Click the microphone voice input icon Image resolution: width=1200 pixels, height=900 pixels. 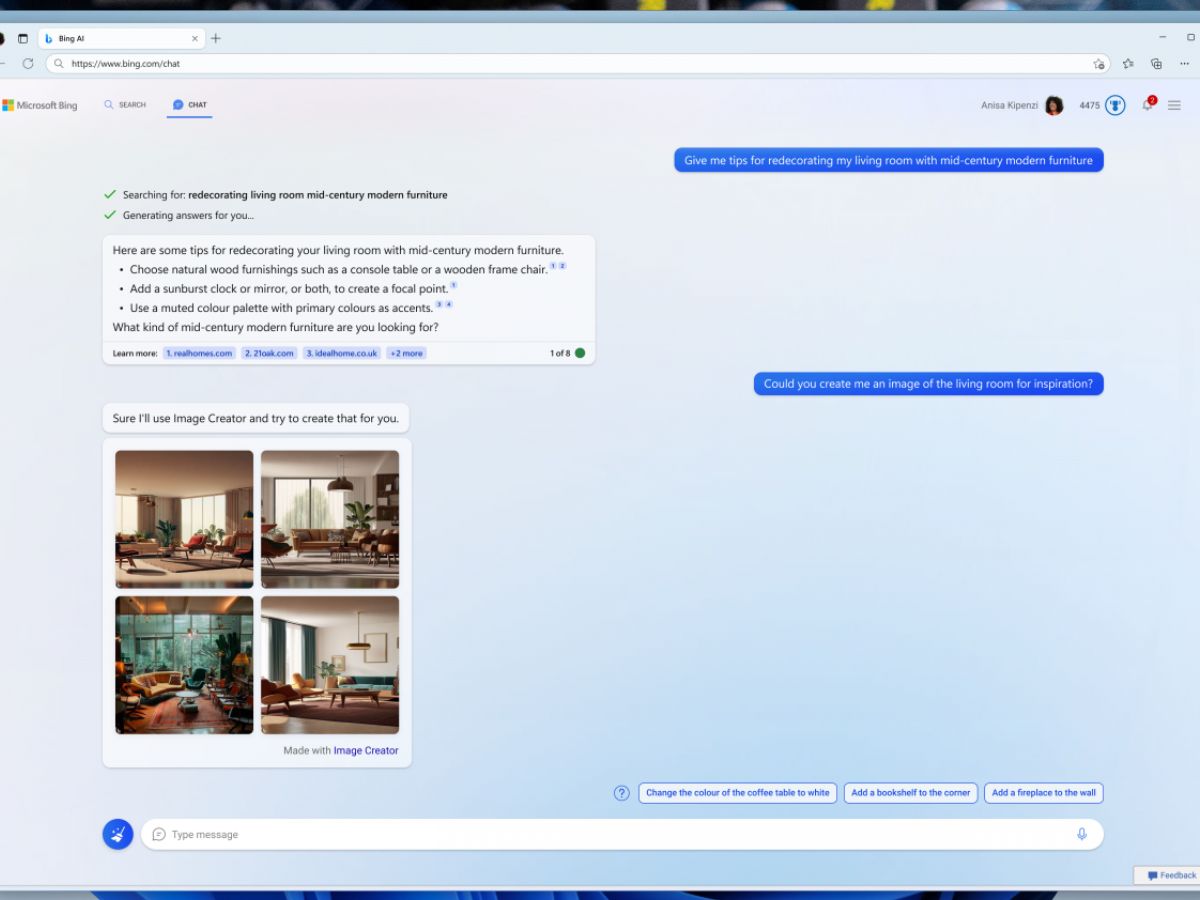coord(1081,834)
